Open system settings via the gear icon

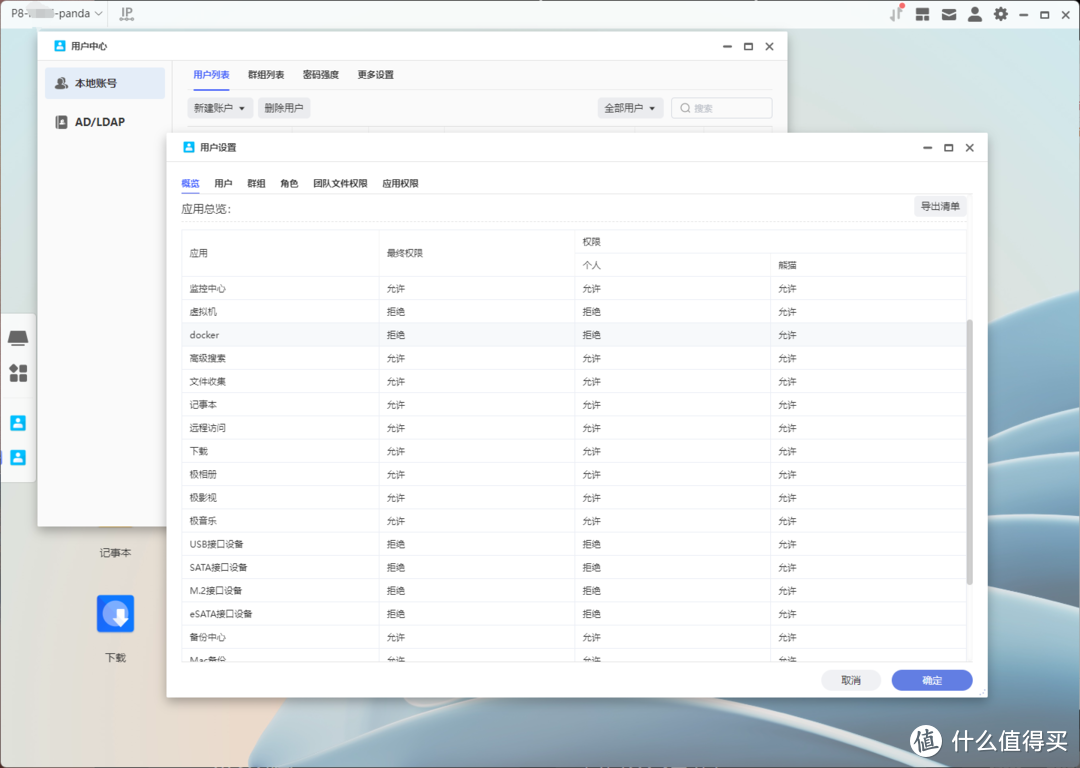(x=1000, y=13)
